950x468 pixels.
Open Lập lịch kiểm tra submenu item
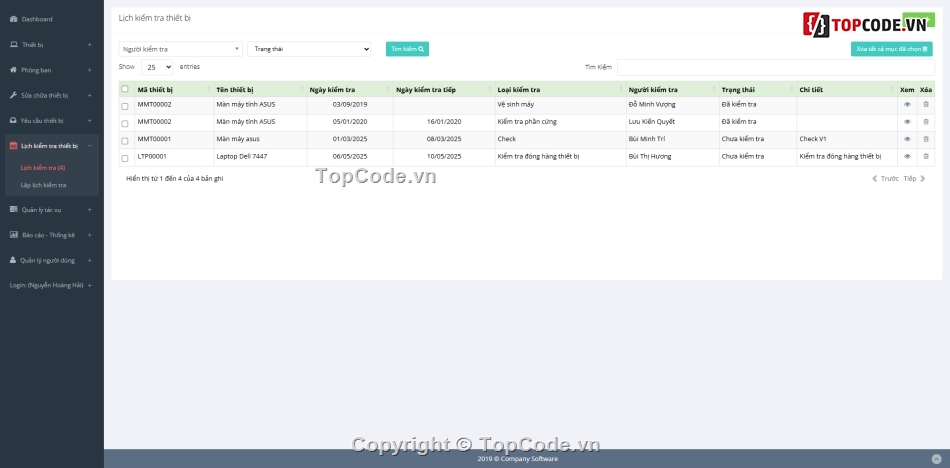43,185
